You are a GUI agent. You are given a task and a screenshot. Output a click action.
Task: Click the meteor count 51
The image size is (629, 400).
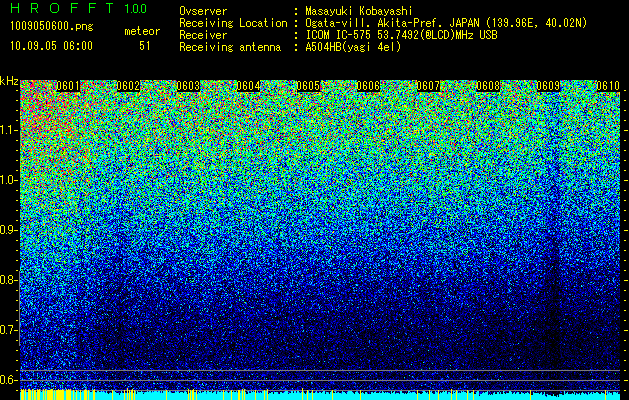pyautogui.click(x=145, y=46)
